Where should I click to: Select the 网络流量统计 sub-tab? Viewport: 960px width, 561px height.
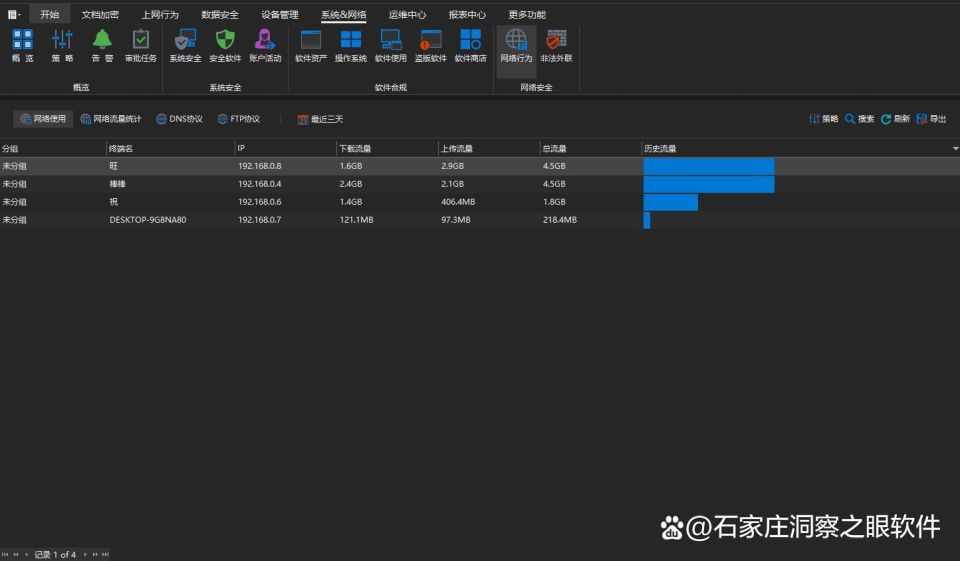[x=111, y=119]
